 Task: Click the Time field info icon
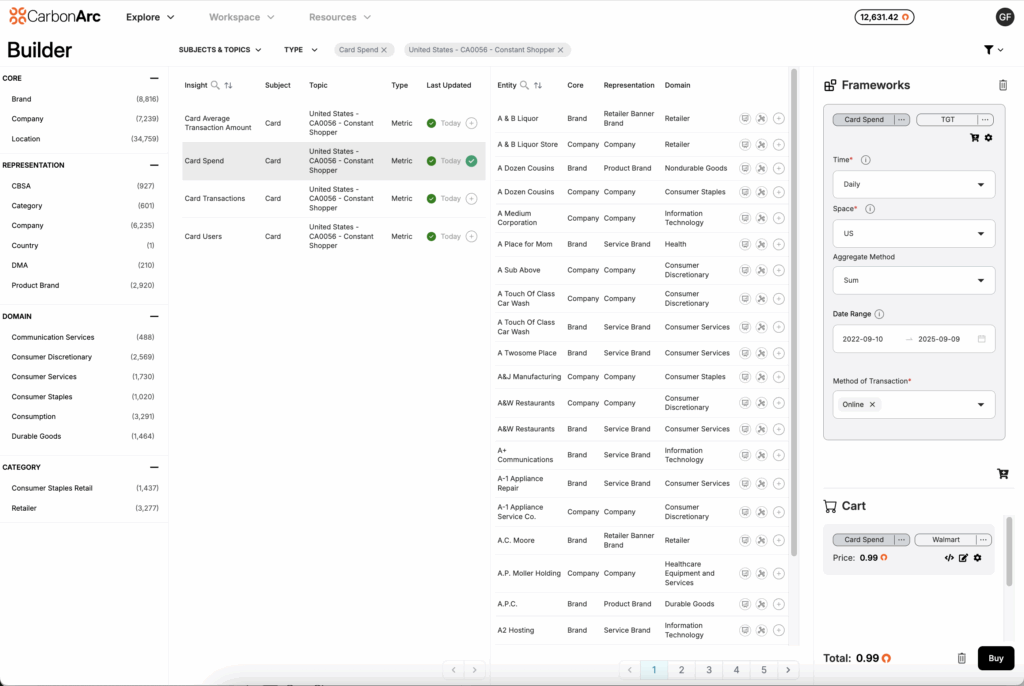click(865, 160)
